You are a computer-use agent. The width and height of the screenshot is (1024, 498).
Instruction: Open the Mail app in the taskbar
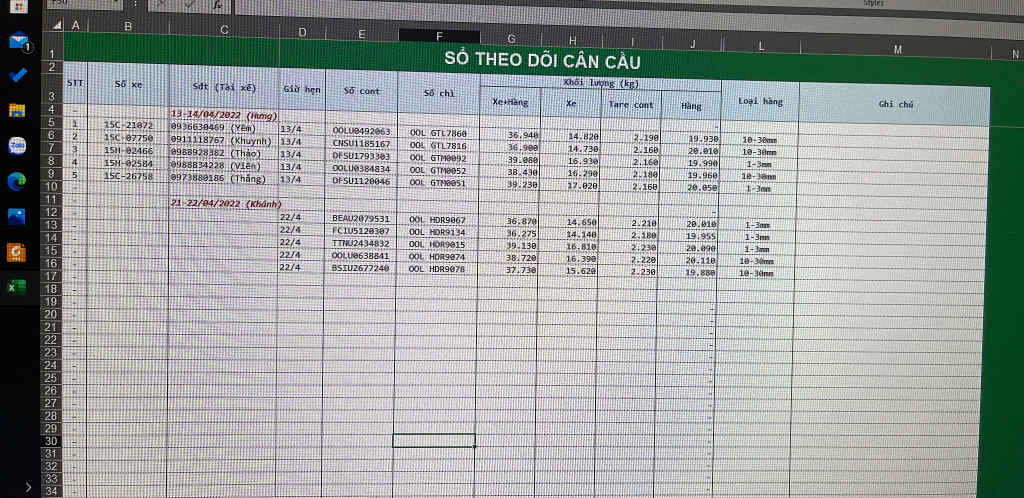(x=18, y=42)
